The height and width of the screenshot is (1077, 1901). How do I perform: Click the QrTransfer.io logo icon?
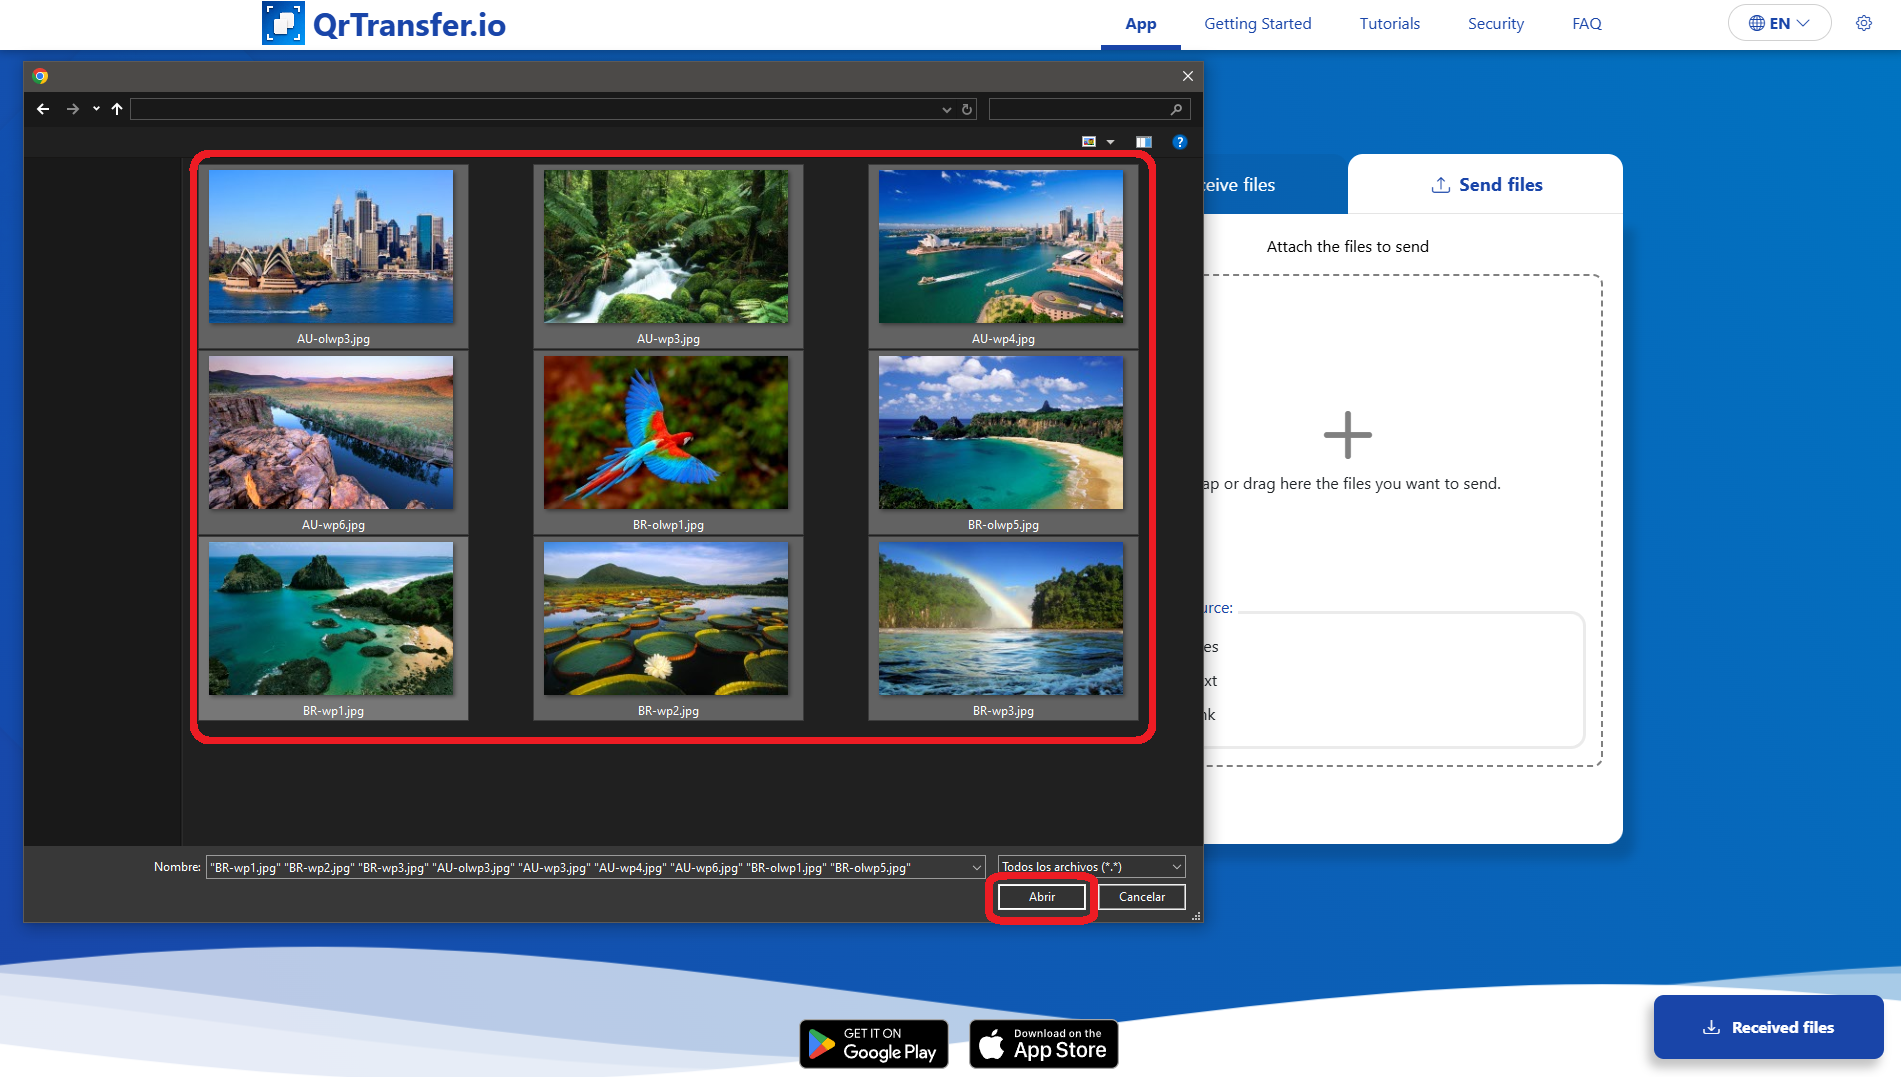click(x=283, y=23)
